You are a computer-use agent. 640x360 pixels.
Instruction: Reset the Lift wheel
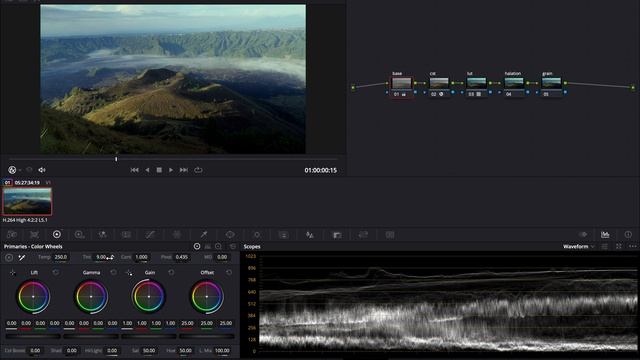click(56, 272)
